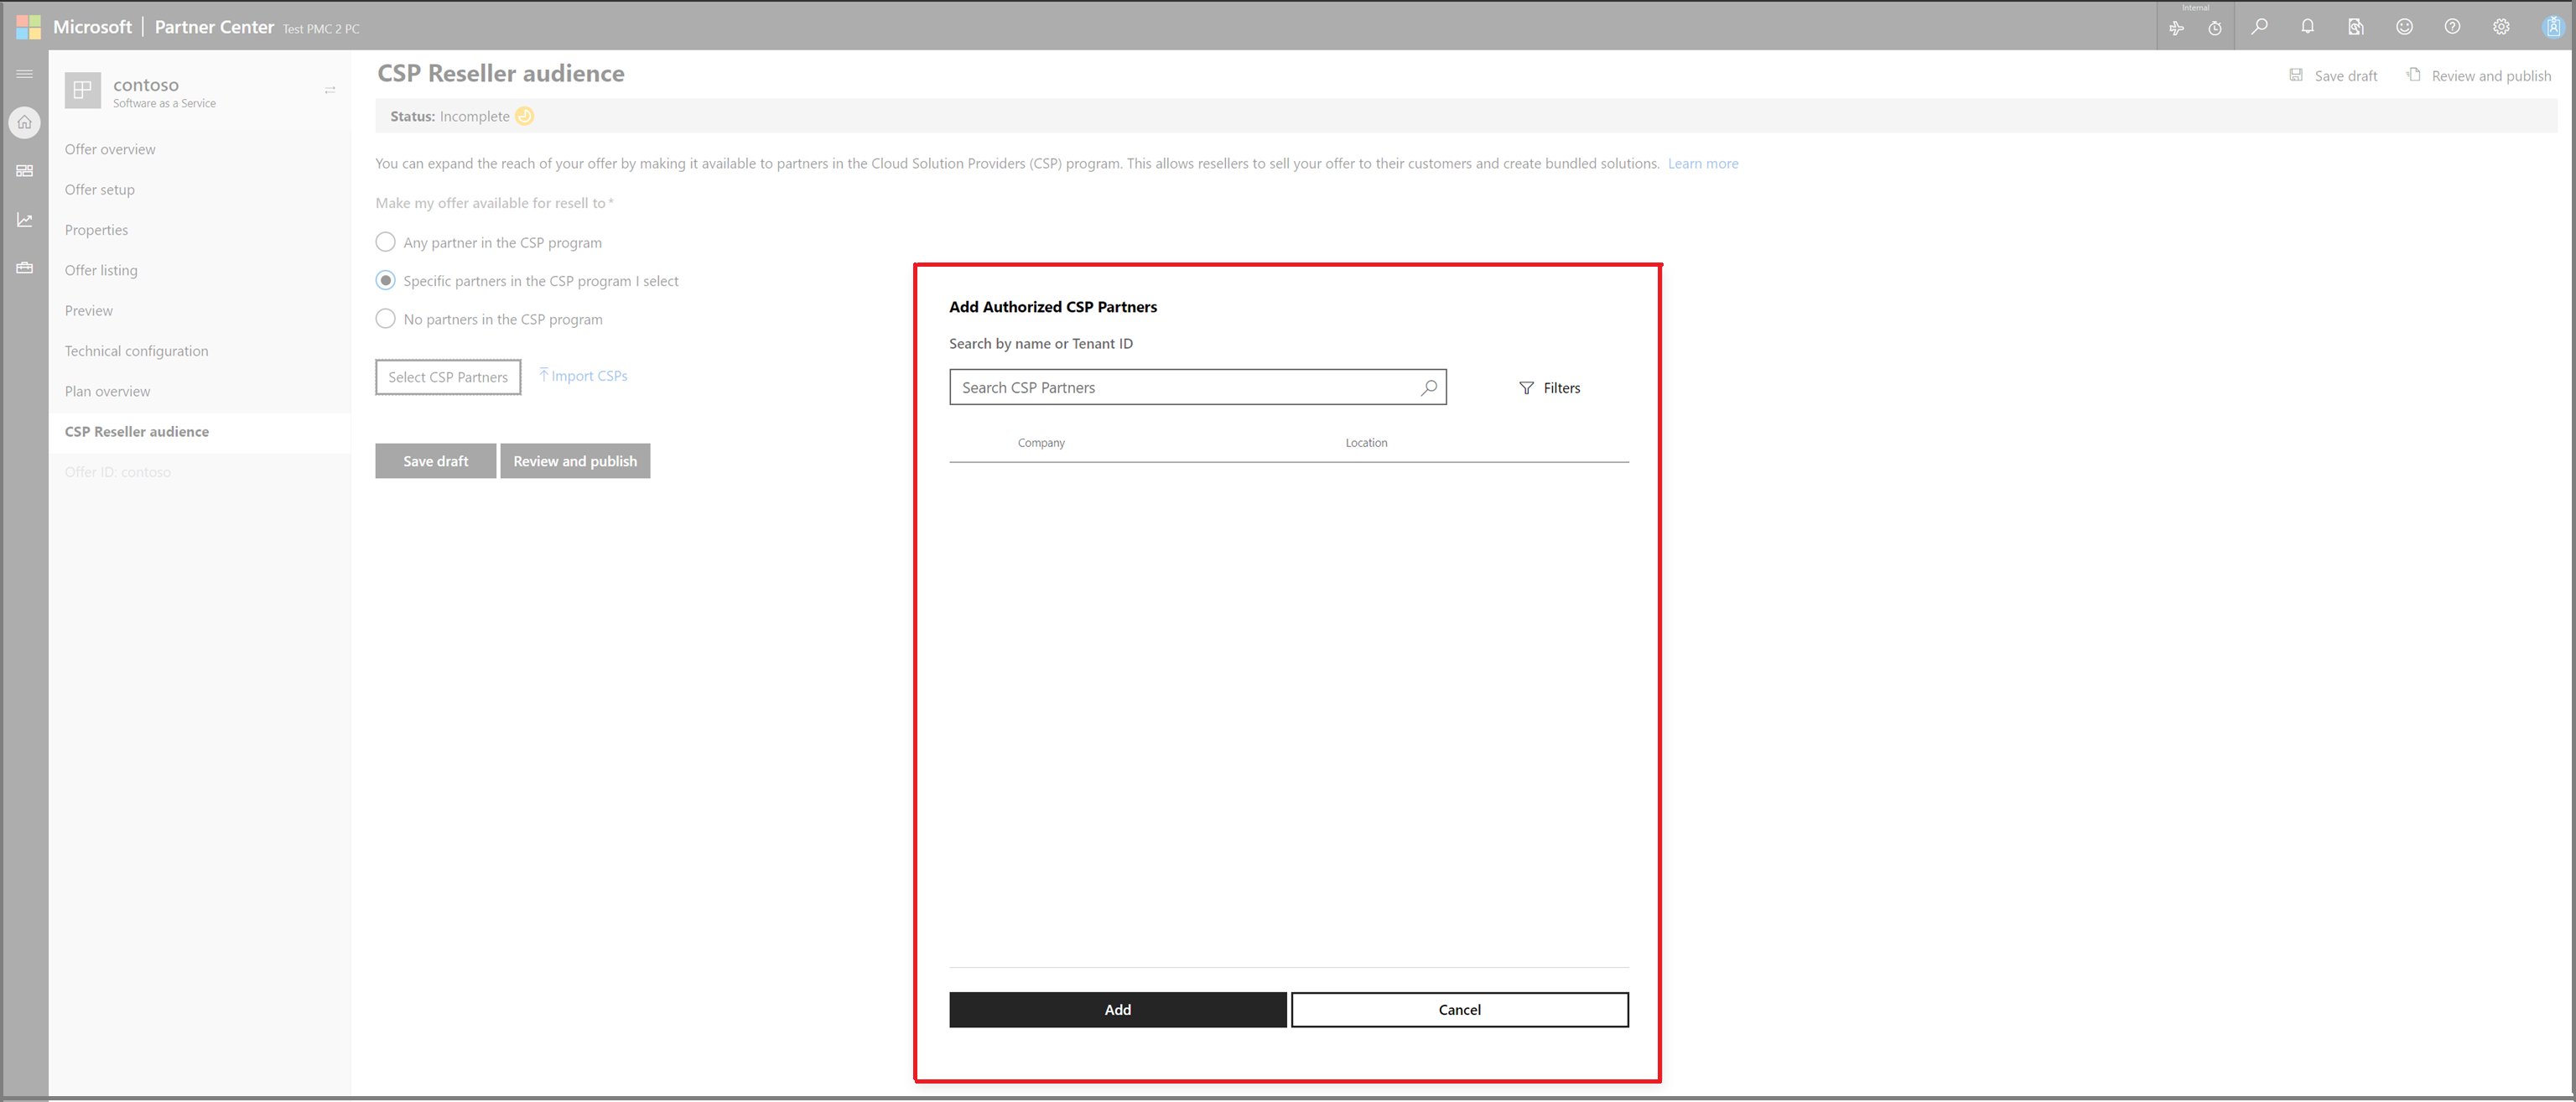
Task: Select 'Specific partners in the CSP program I select' radio
Action: pos(386,281)
